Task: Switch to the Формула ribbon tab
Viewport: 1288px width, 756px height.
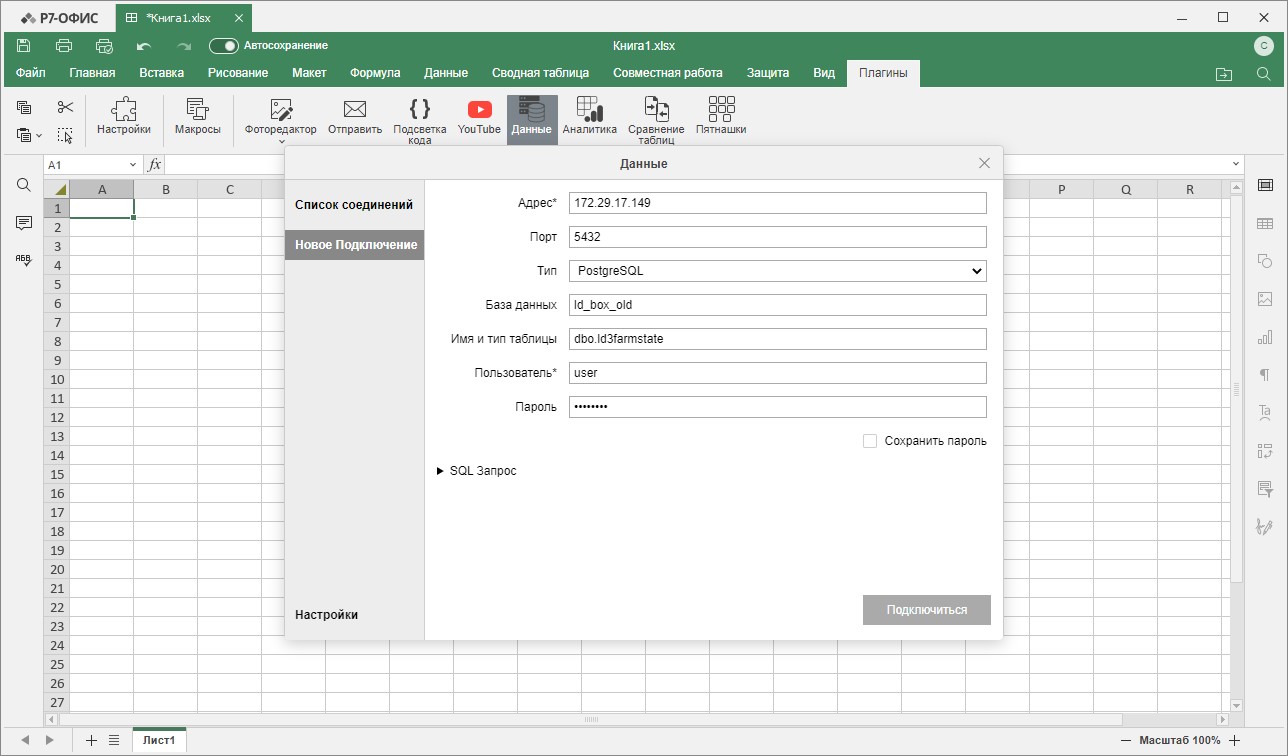Action: (x=375, y=73)
